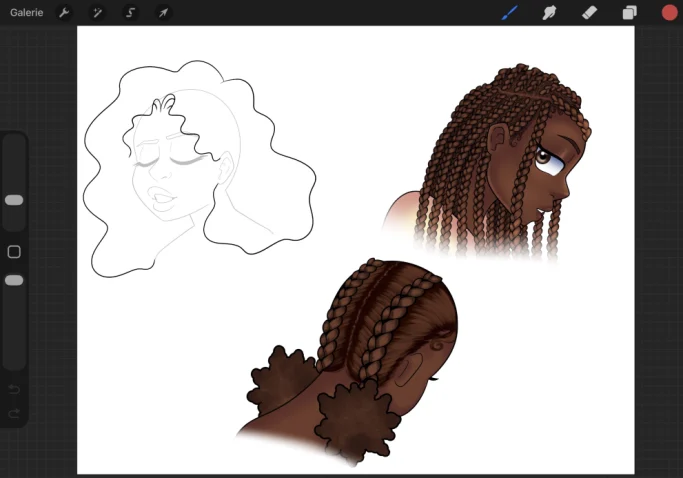The width and height of the screenshot is (683, 478).
Task: Open the Actions wrench menu
Action: (x=64, y=13)
